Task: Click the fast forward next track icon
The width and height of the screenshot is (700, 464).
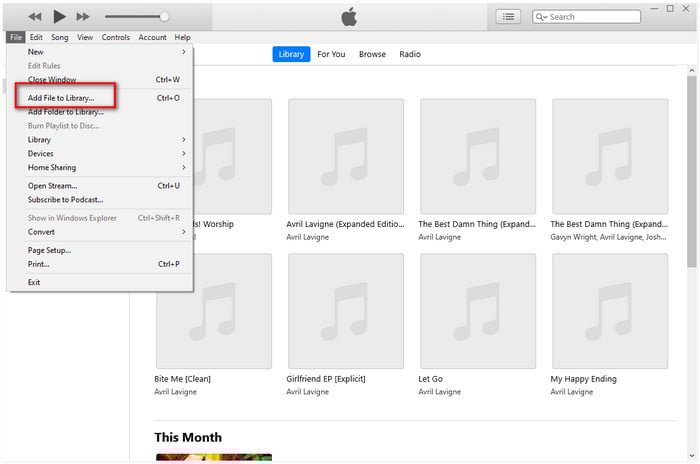Action: [x=83, y=17]
